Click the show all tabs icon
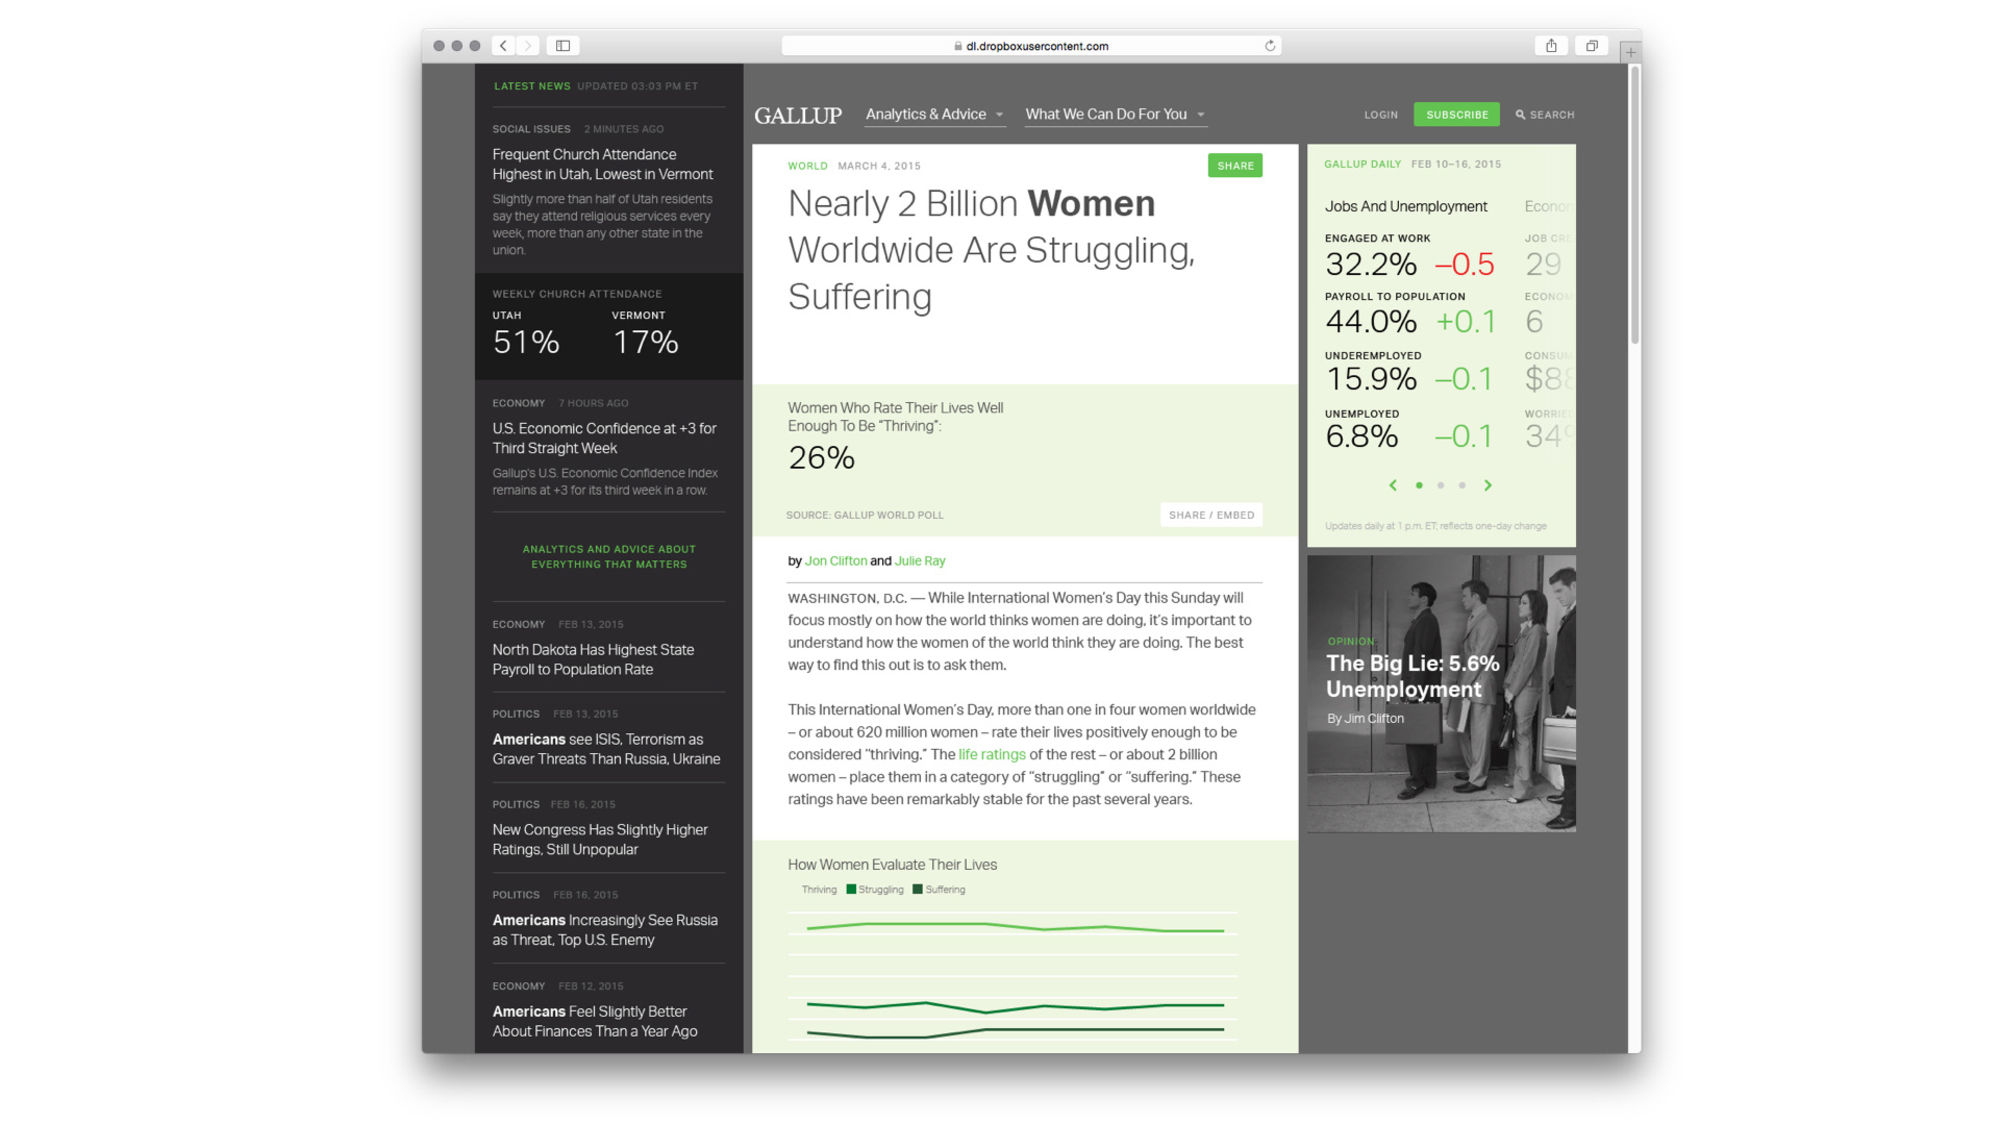Image resolution: width=2000 pixels, height=1125 pixels. [x=1592, y=46]
